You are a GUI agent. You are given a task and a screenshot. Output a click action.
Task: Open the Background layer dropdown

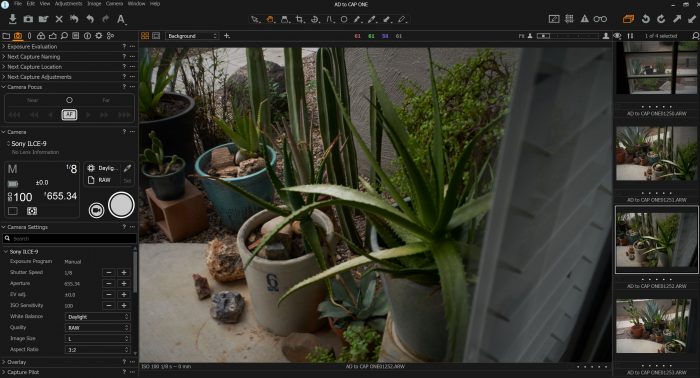click(x=192, y=36)
